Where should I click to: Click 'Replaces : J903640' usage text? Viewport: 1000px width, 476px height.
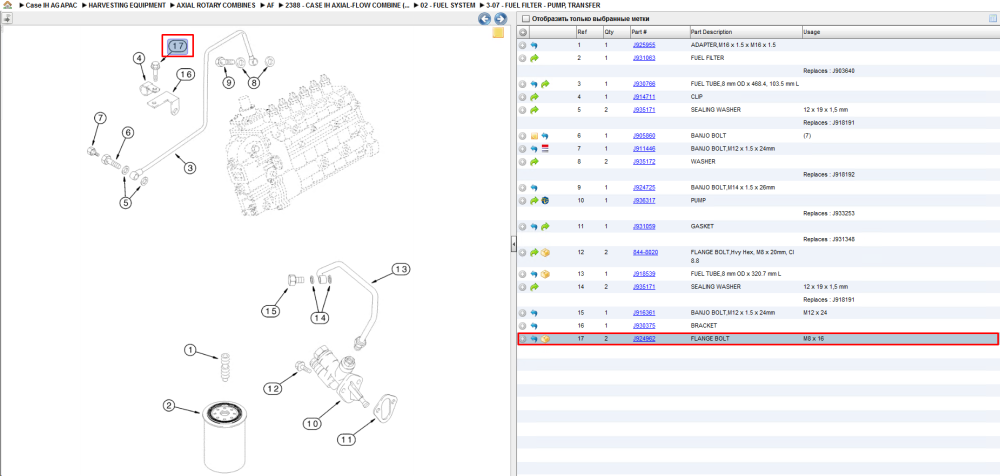[828, 71]
